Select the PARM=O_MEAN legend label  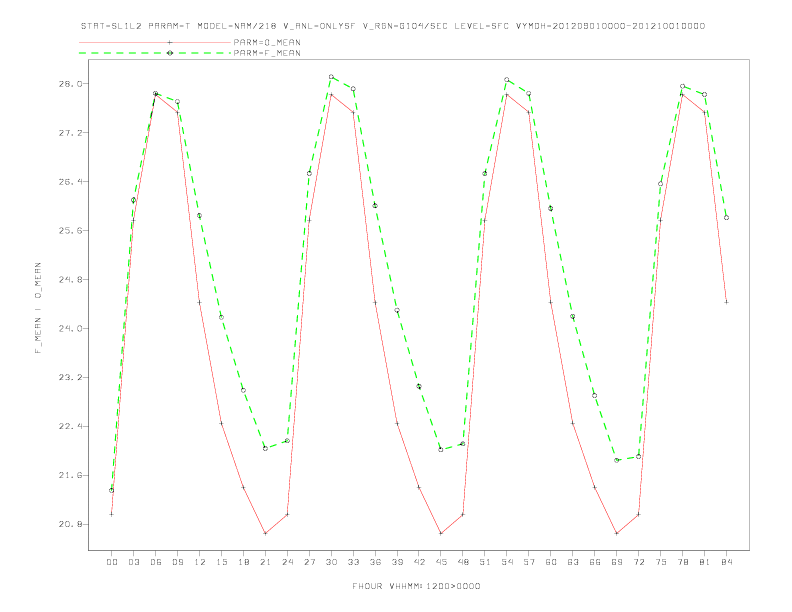267,42
